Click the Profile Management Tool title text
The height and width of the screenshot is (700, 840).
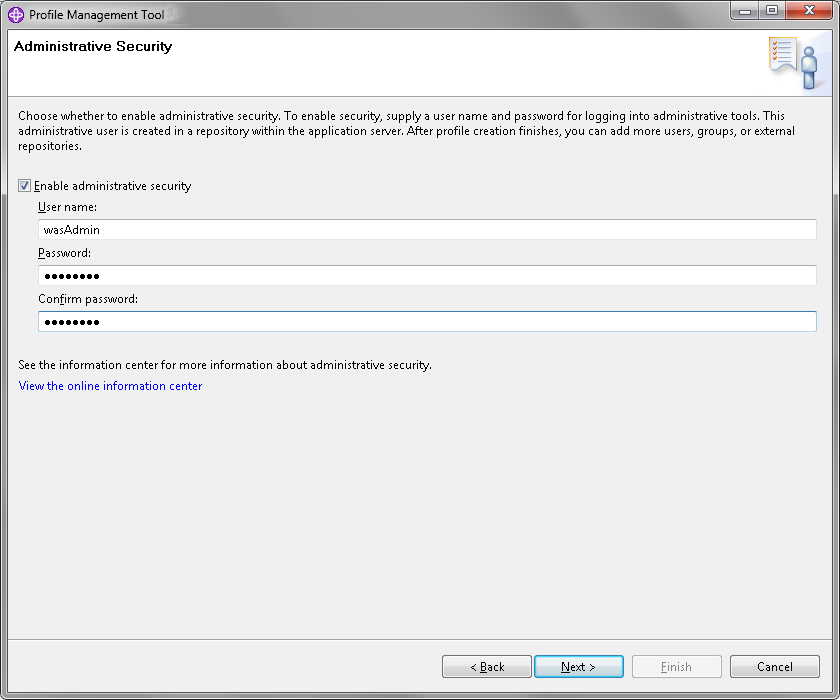tap(96, 15)
